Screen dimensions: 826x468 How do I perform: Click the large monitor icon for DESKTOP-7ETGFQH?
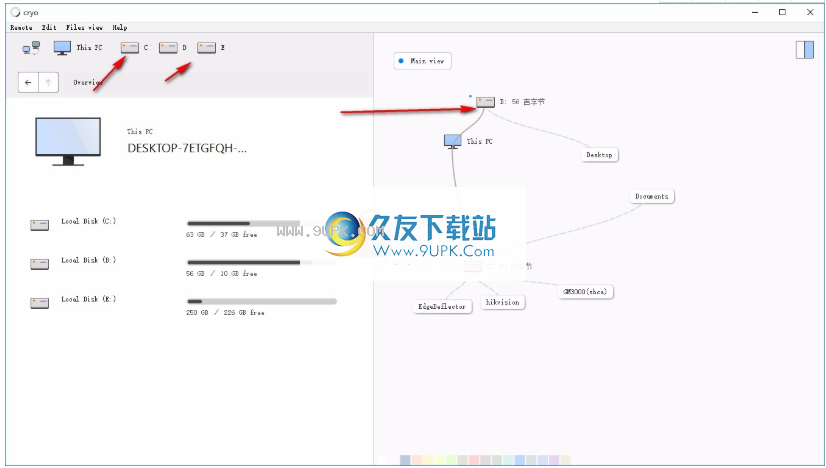point(68,141)
